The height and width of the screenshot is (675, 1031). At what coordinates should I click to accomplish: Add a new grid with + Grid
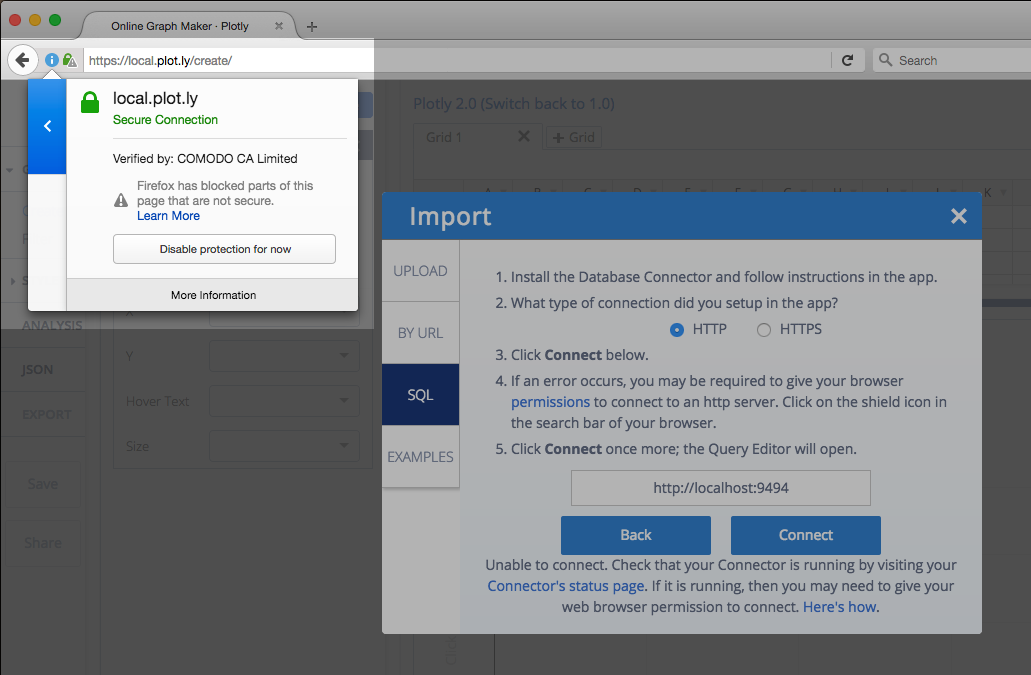pos(573,137)
